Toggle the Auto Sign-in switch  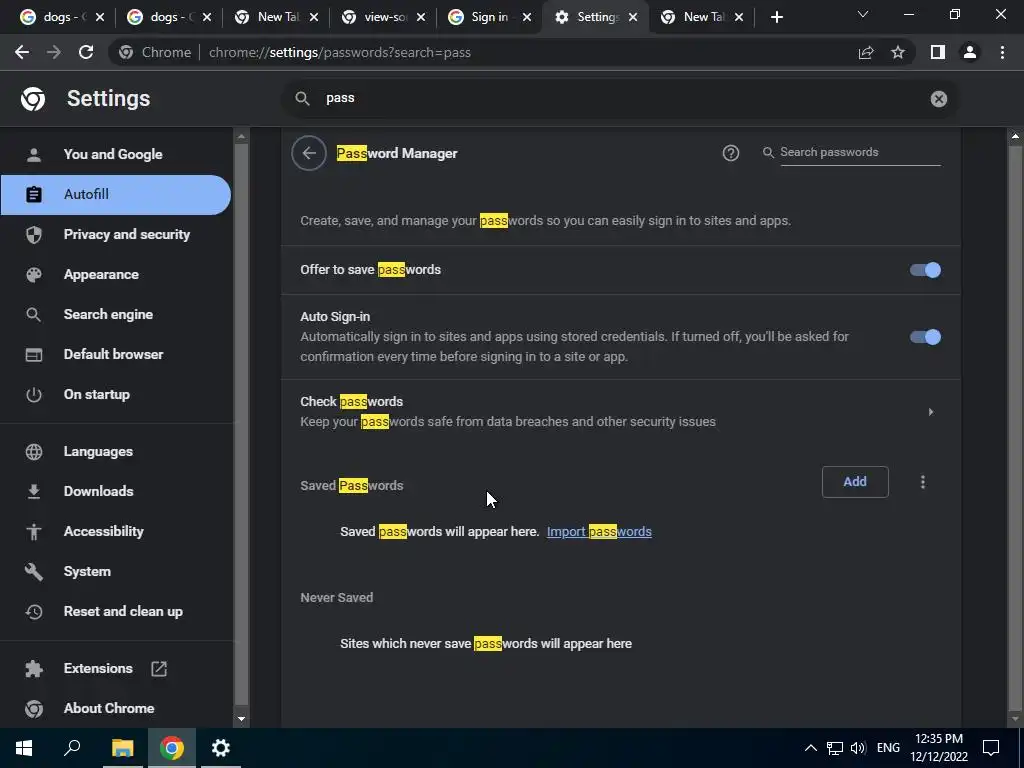coord(925,337)
